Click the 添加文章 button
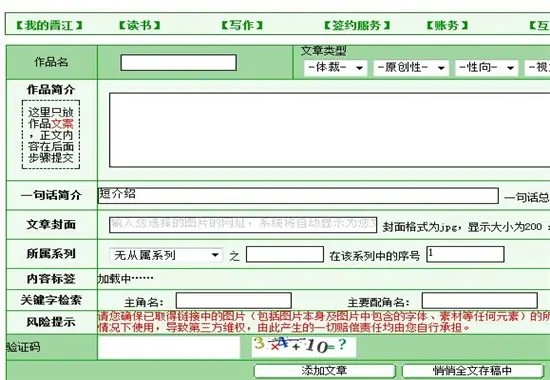The image size is (550, 380). pos(324,371)
